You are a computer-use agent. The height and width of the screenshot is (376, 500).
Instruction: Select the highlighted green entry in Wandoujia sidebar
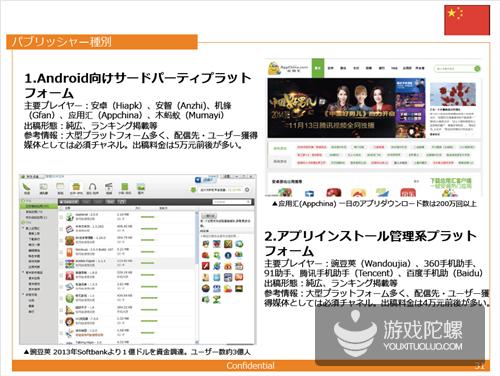(38, 206)
